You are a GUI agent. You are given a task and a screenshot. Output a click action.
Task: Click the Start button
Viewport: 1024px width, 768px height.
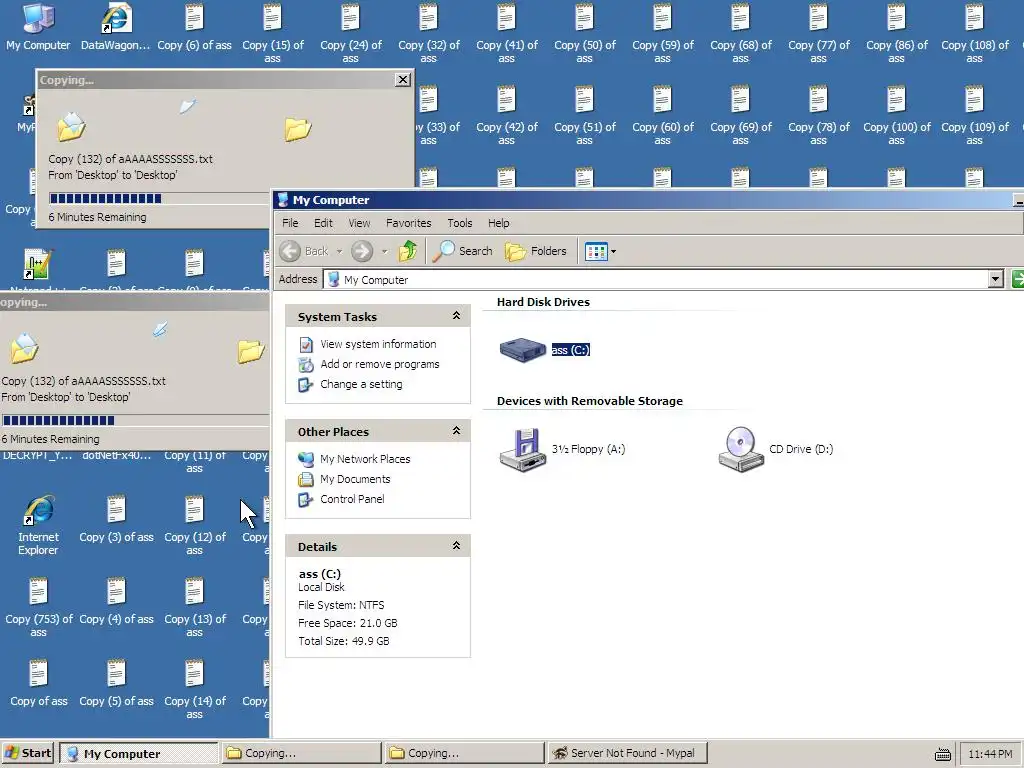27,753
